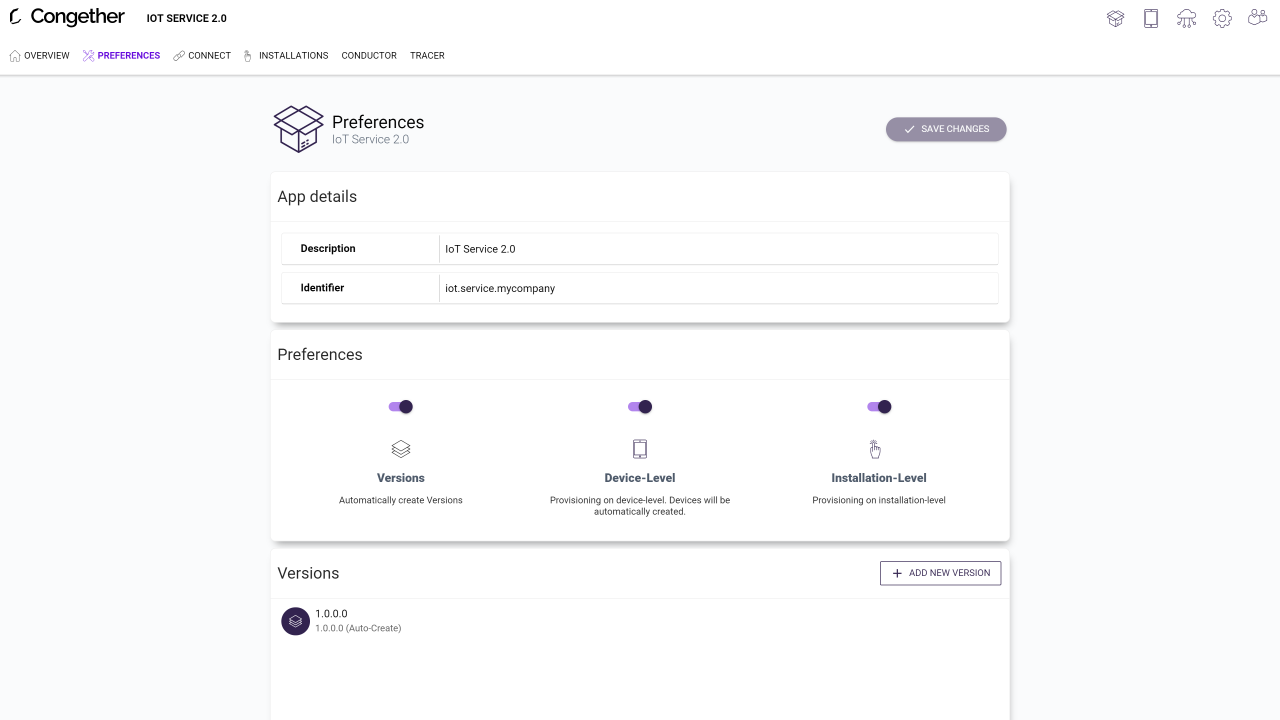Click the large Preferences box icon
The width and height of the screenshot is (1280, 720).
tap(298, 129)
